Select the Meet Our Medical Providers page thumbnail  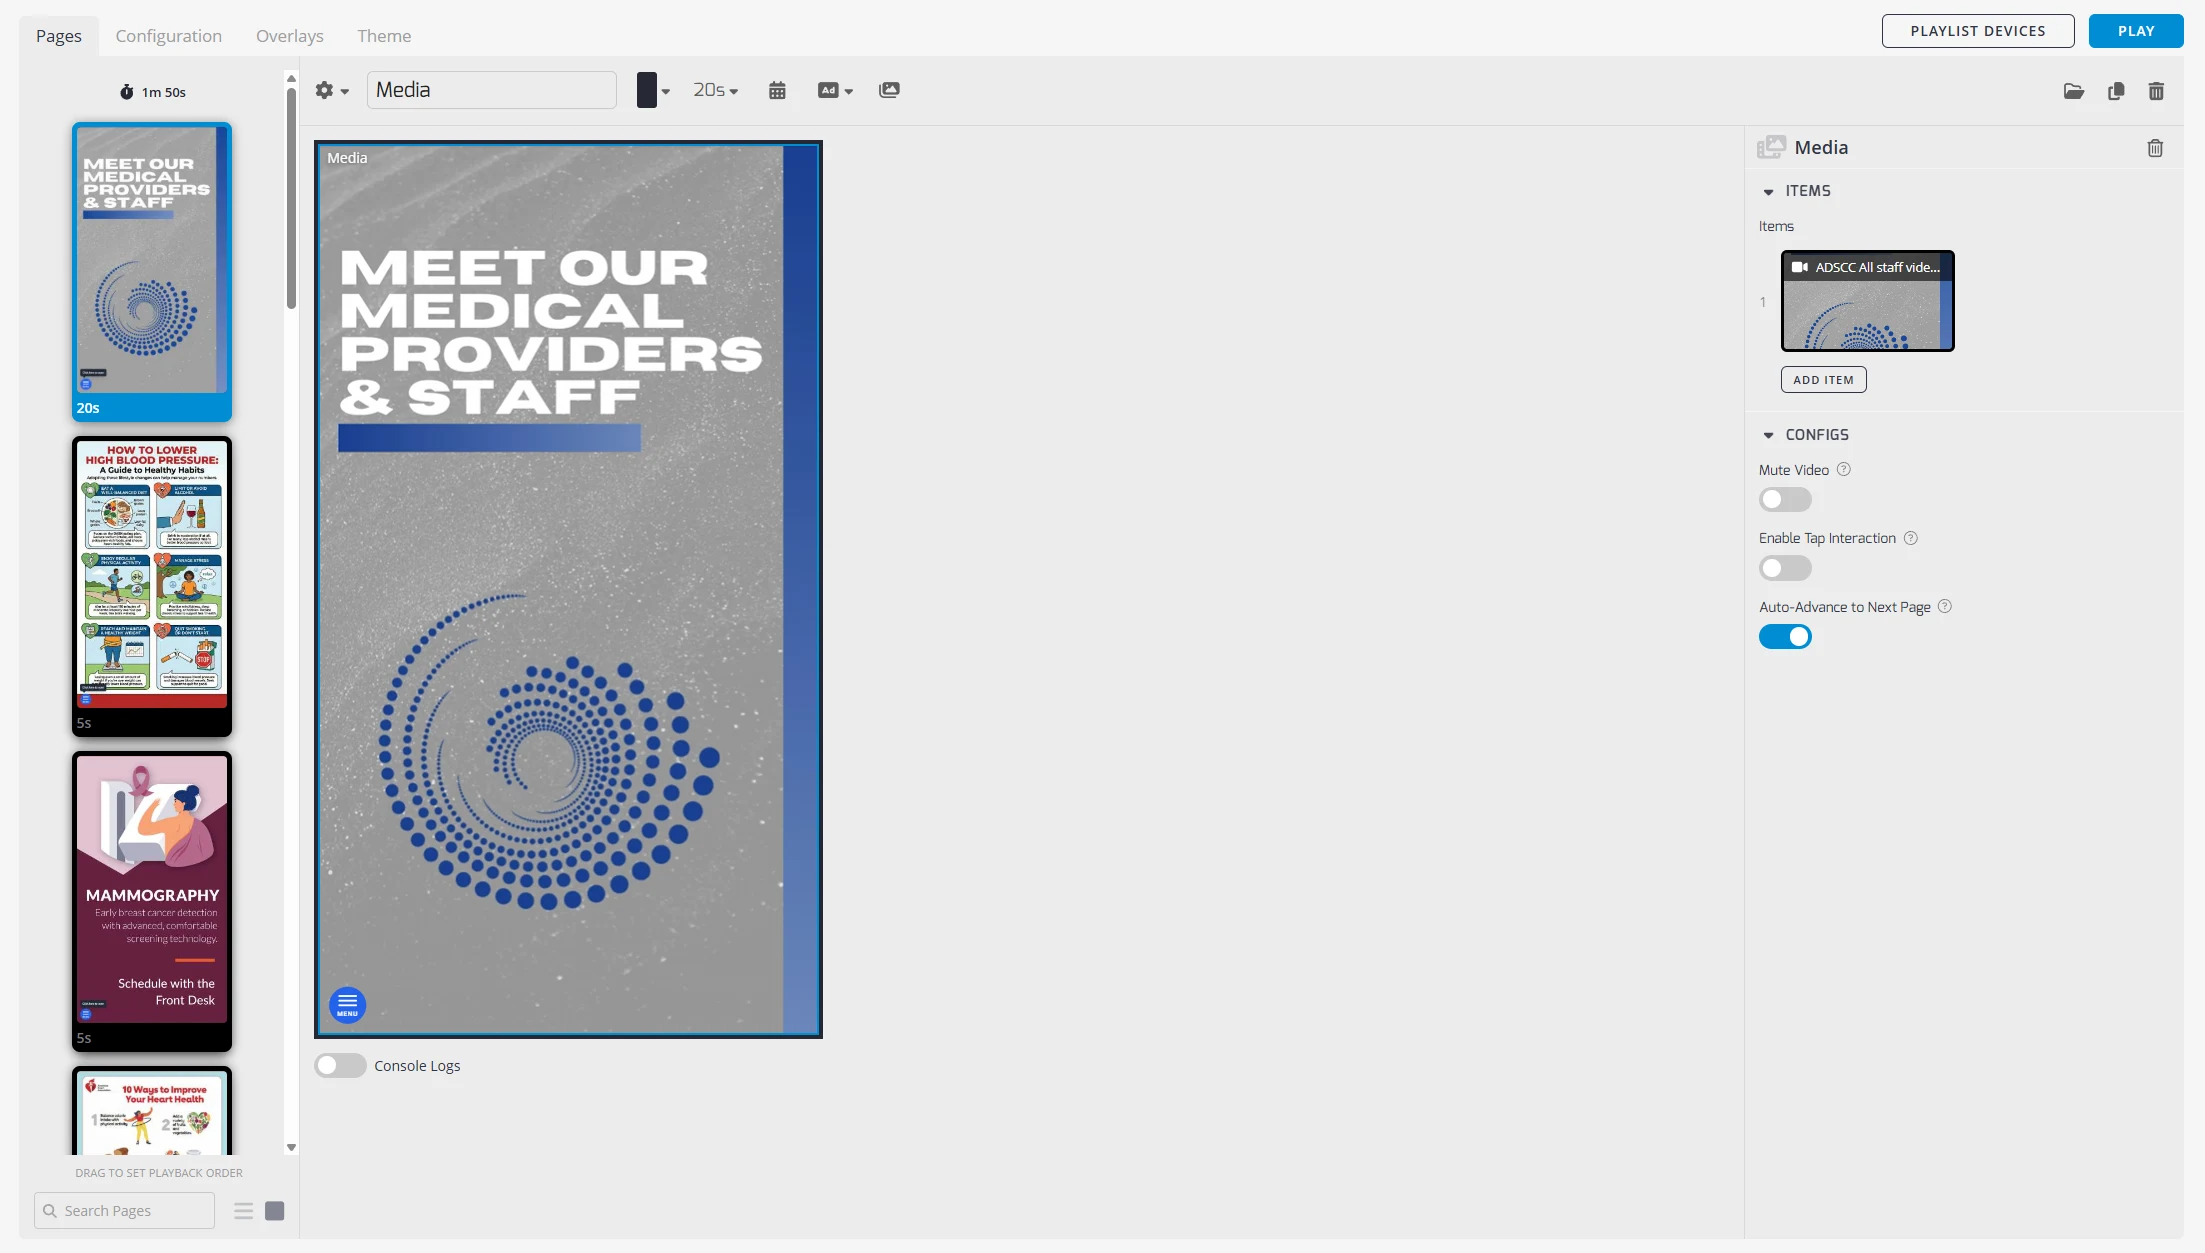(x=152, y=271)
